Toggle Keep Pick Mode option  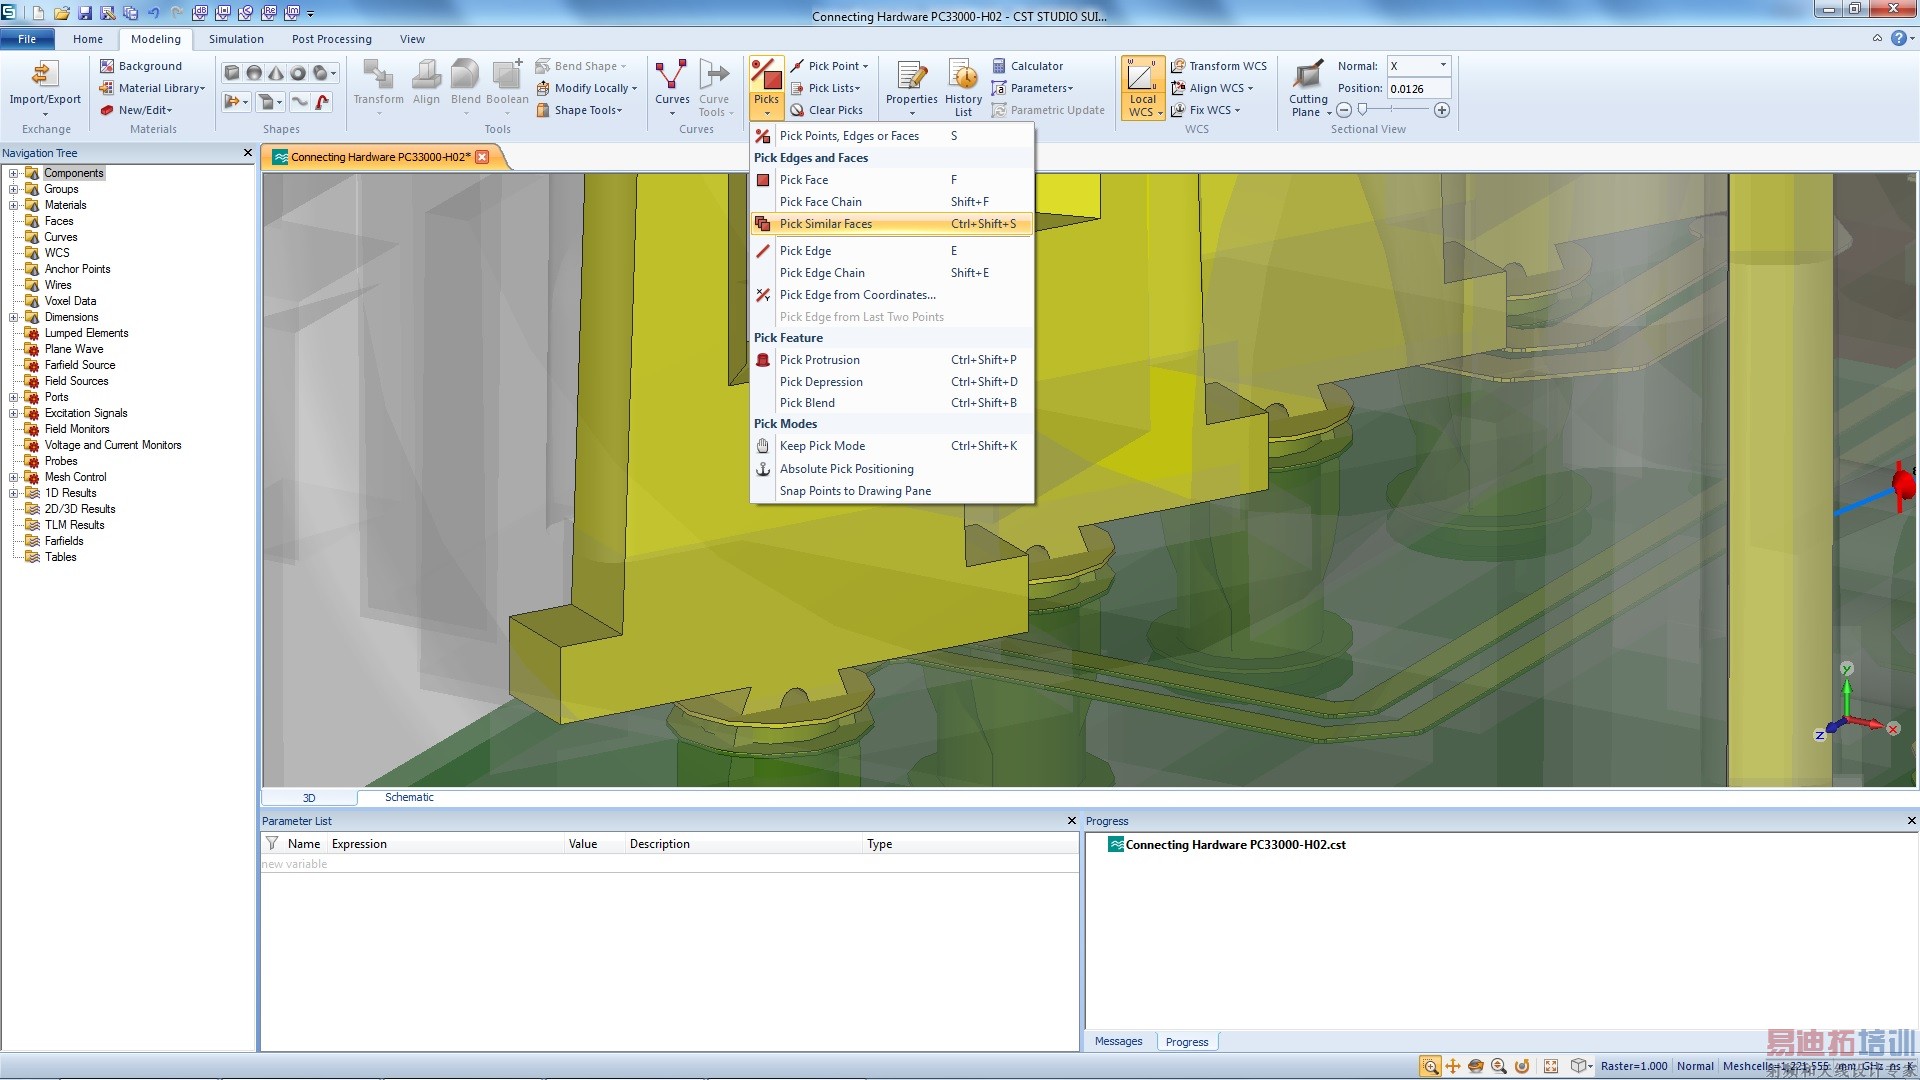pos(822,446)
